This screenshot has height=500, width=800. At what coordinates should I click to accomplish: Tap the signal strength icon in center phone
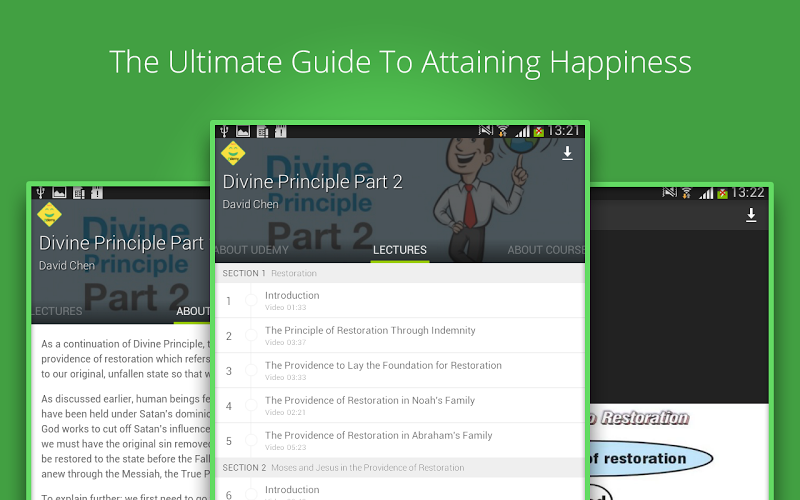click(x=522, y=132)
